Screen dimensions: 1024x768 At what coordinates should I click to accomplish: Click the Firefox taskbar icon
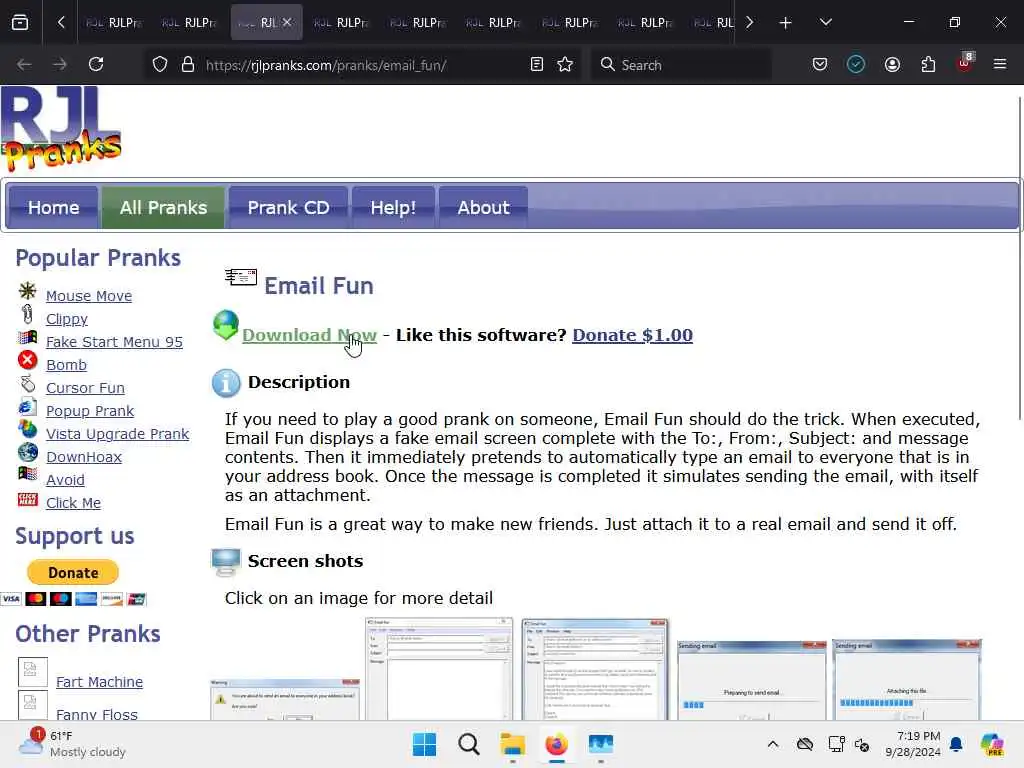click(x=556, y=744)
